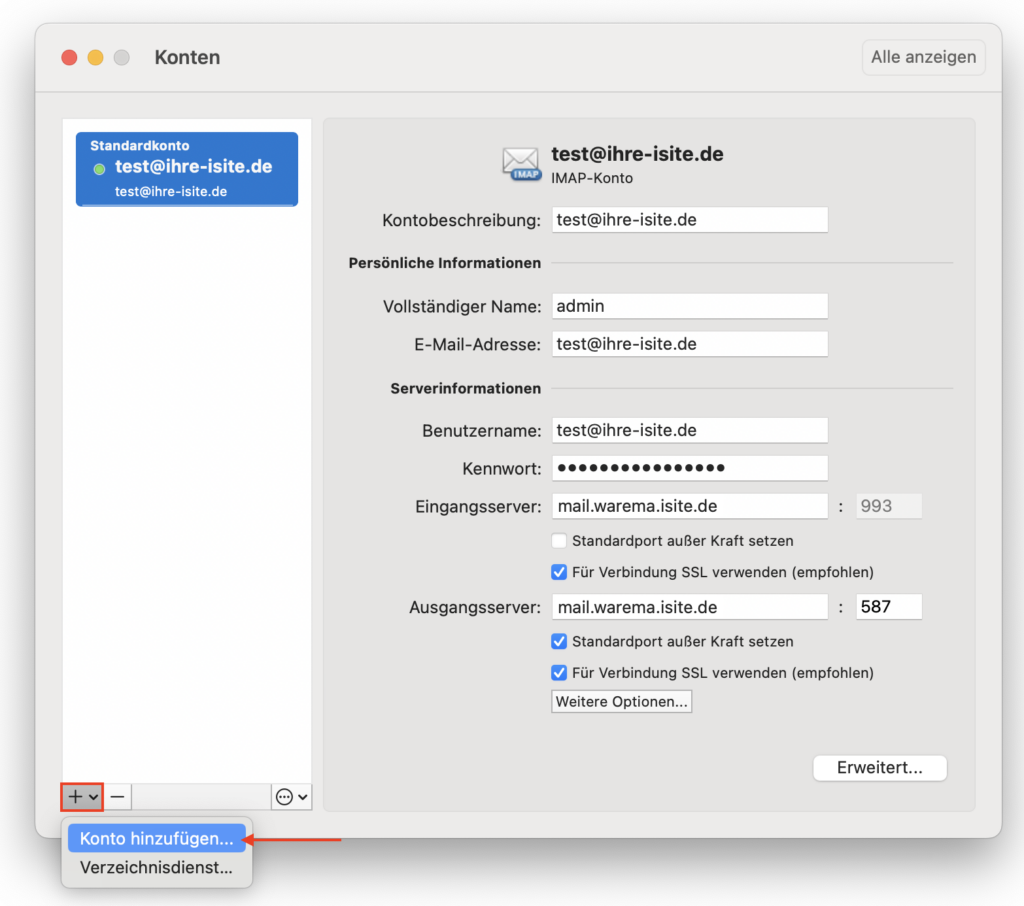The width and height of the screenshot is (1024, 906).
Task: Click the yellow minimize window button
Action: [95, 58]
